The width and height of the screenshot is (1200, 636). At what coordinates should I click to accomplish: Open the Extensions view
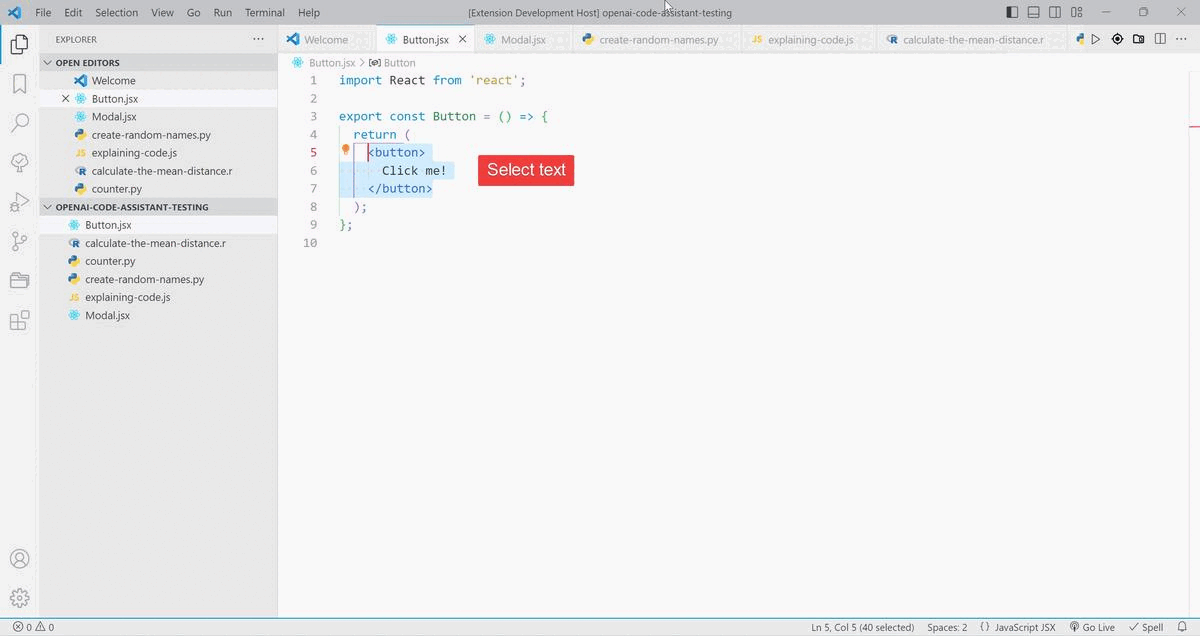[x=19, y=320]
